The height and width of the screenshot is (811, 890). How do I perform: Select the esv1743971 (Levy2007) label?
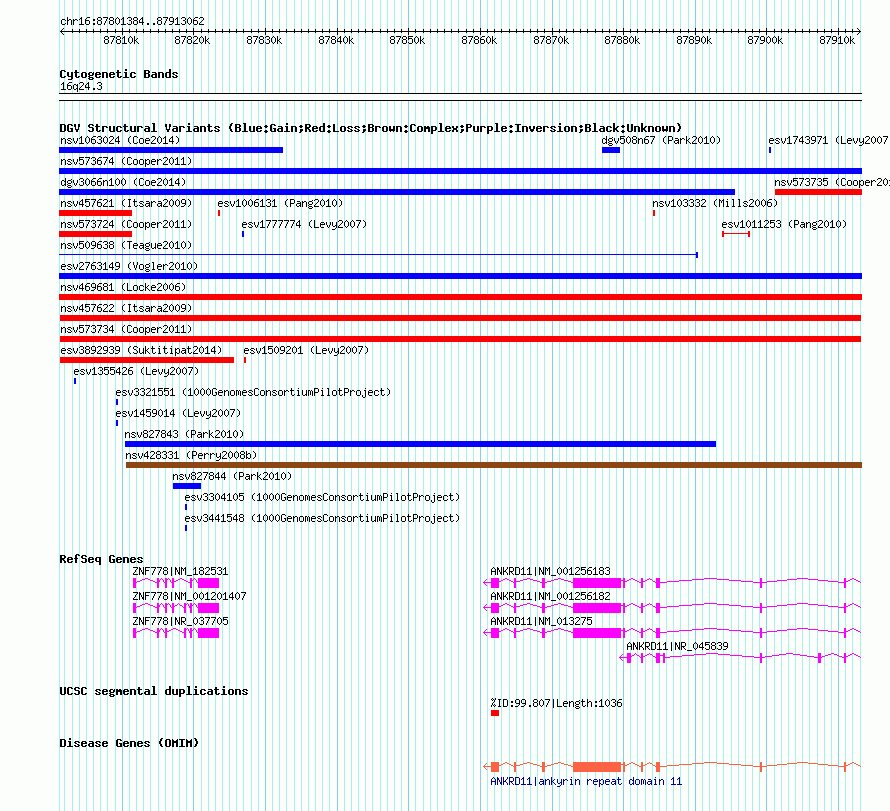(828, 140)
